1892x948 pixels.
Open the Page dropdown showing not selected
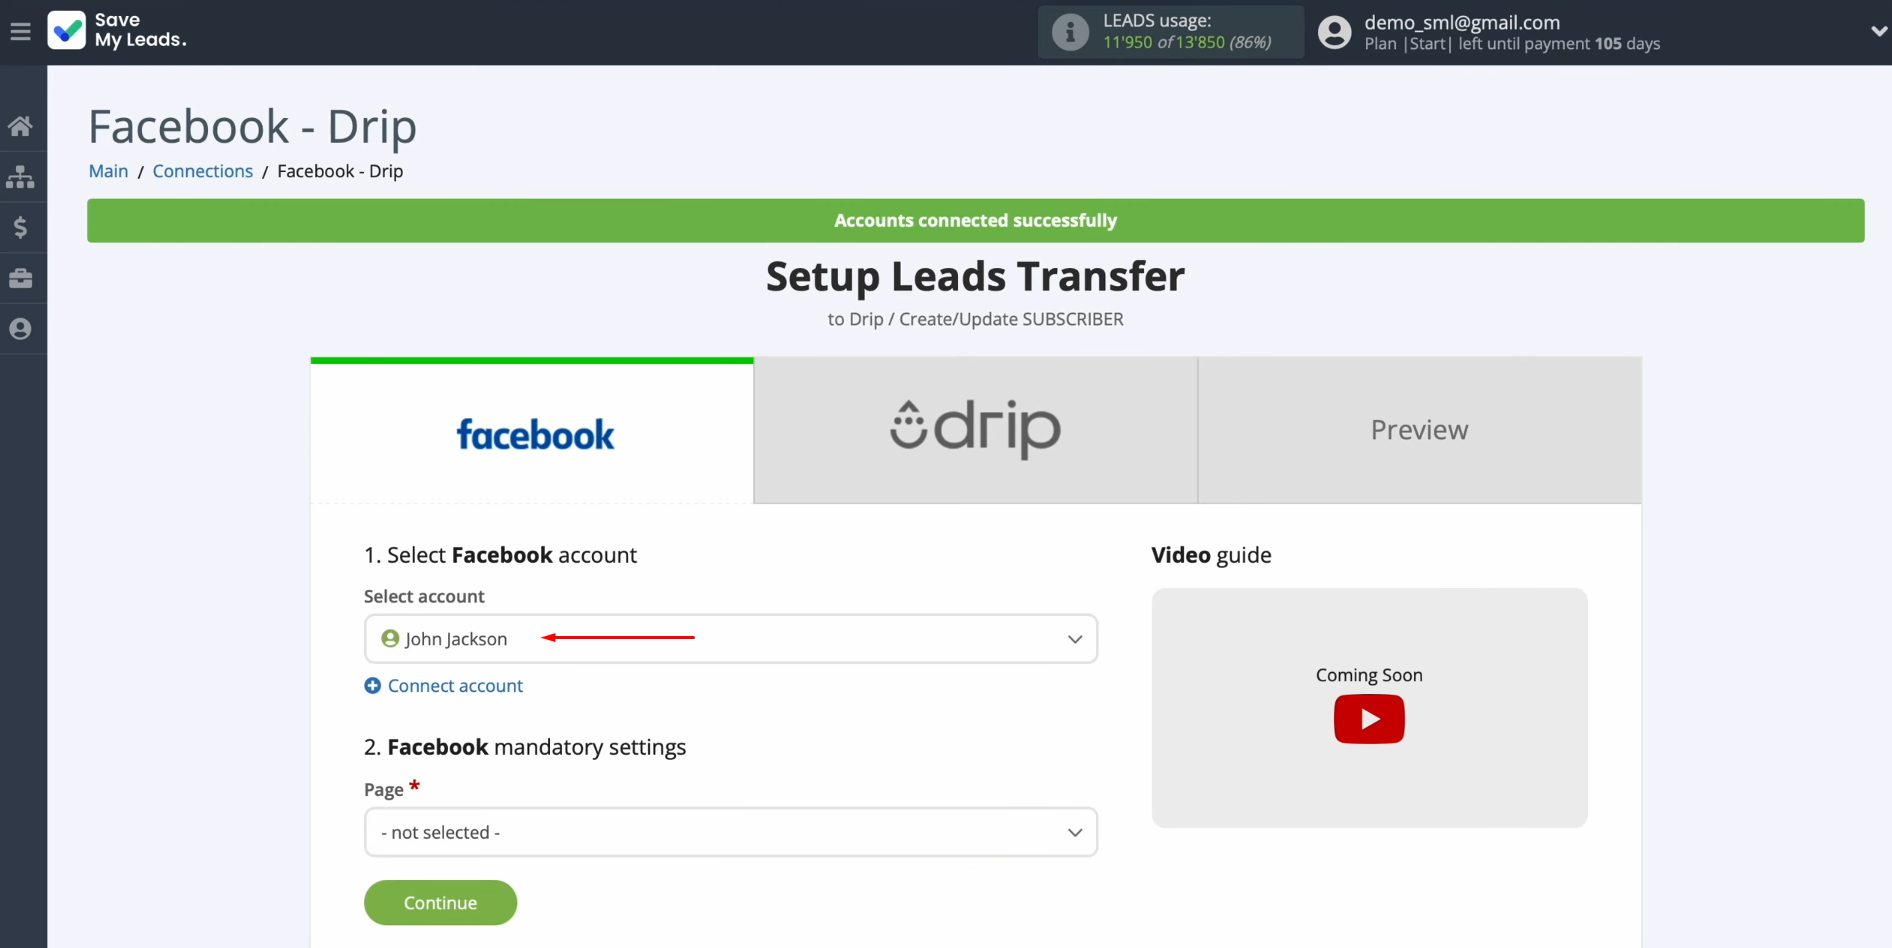731,832
